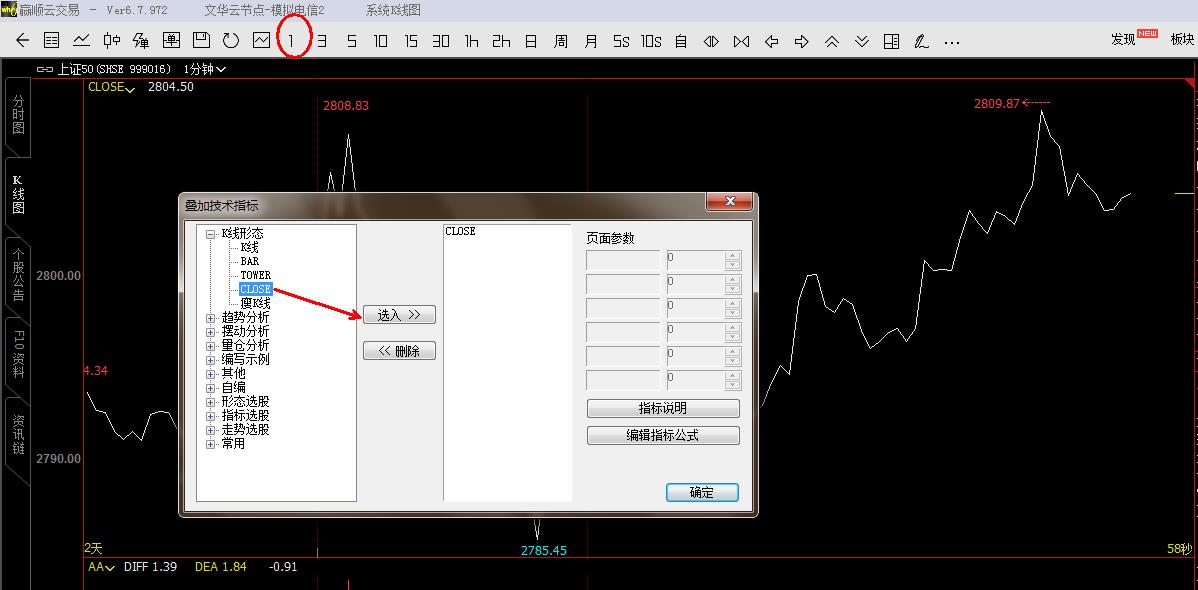Viewport: 1198px width, 590px height.
Task: Select the 5-minute period button
Action: 351,41
